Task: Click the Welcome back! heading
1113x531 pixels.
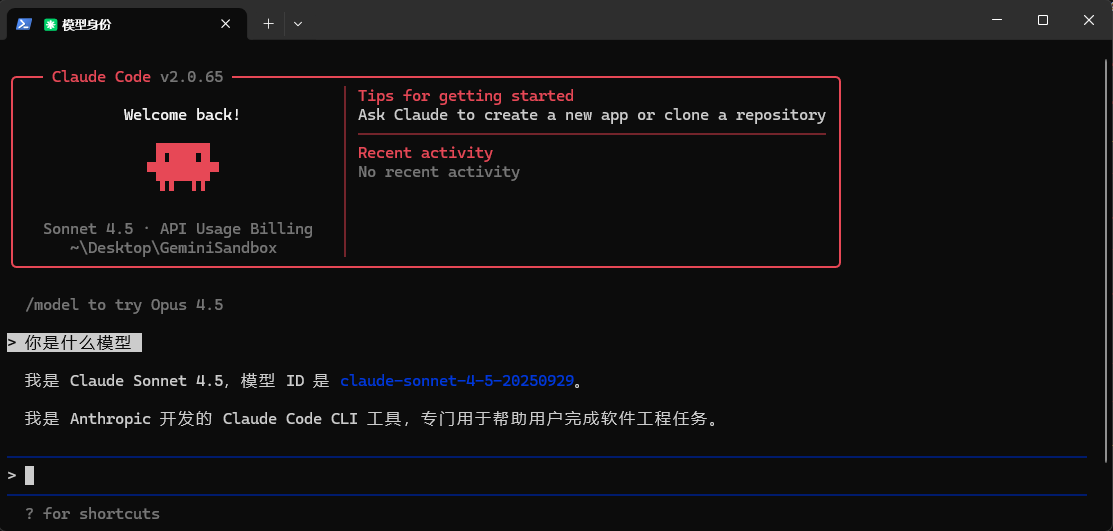Action: tap(182, 114)
